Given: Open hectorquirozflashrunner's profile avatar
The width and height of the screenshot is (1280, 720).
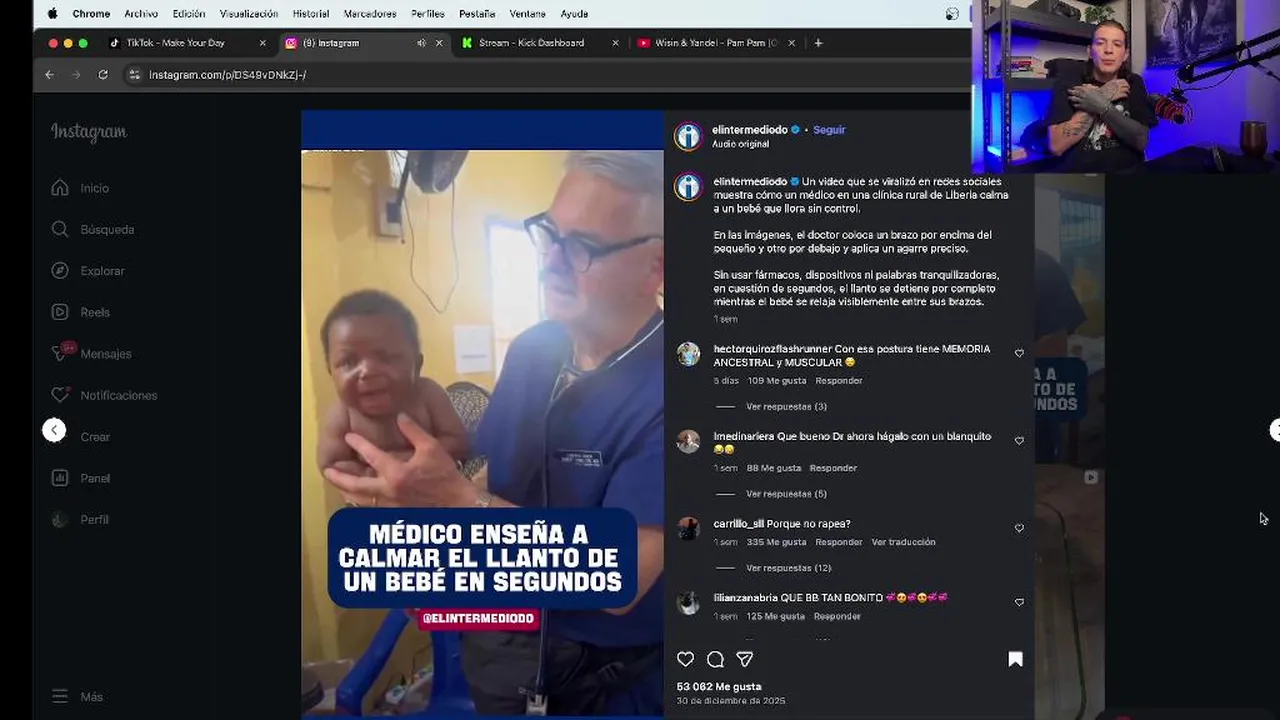Looking at the screenshot, I should [688, 354].
